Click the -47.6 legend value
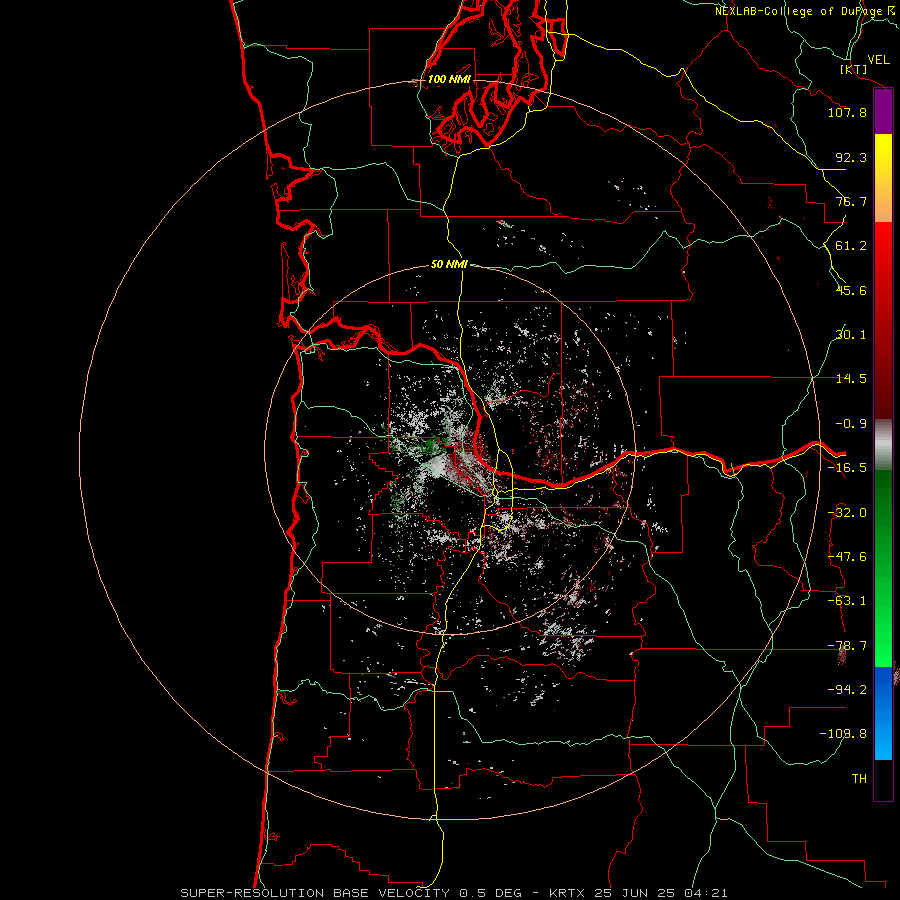 tap(847, 557)
